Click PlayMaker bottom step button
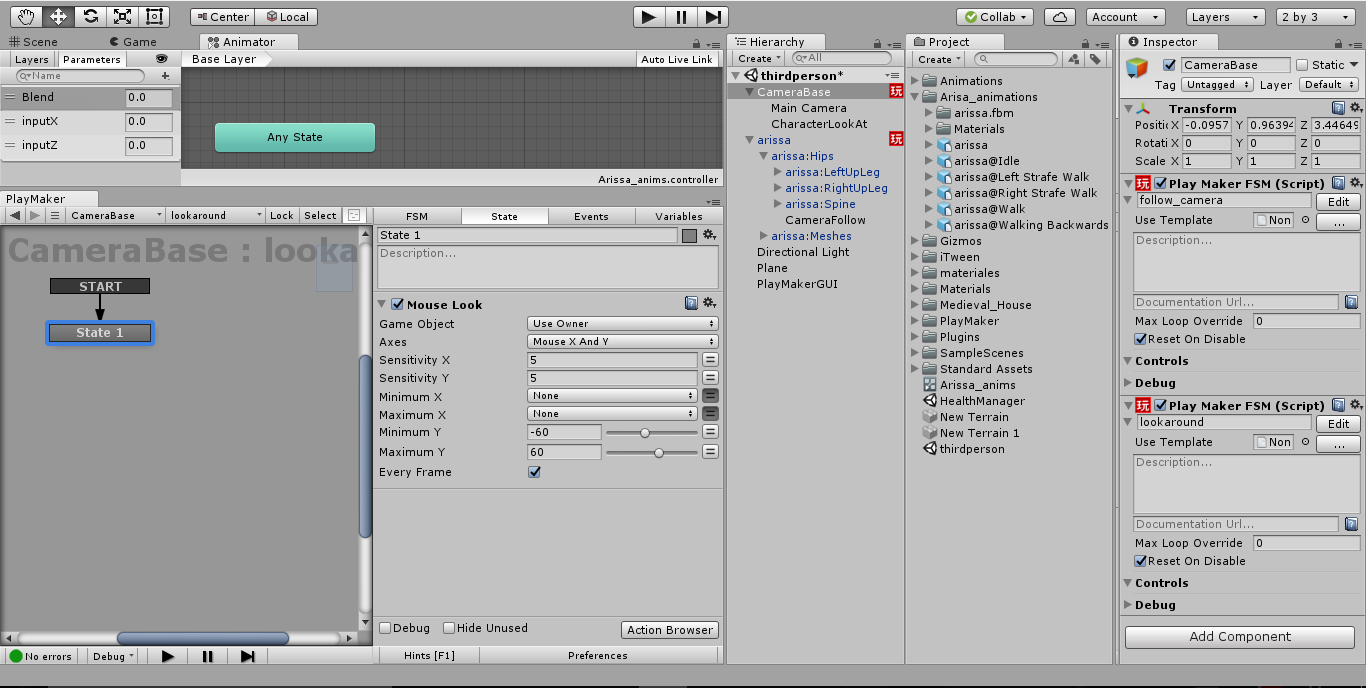 click(248, 656)
